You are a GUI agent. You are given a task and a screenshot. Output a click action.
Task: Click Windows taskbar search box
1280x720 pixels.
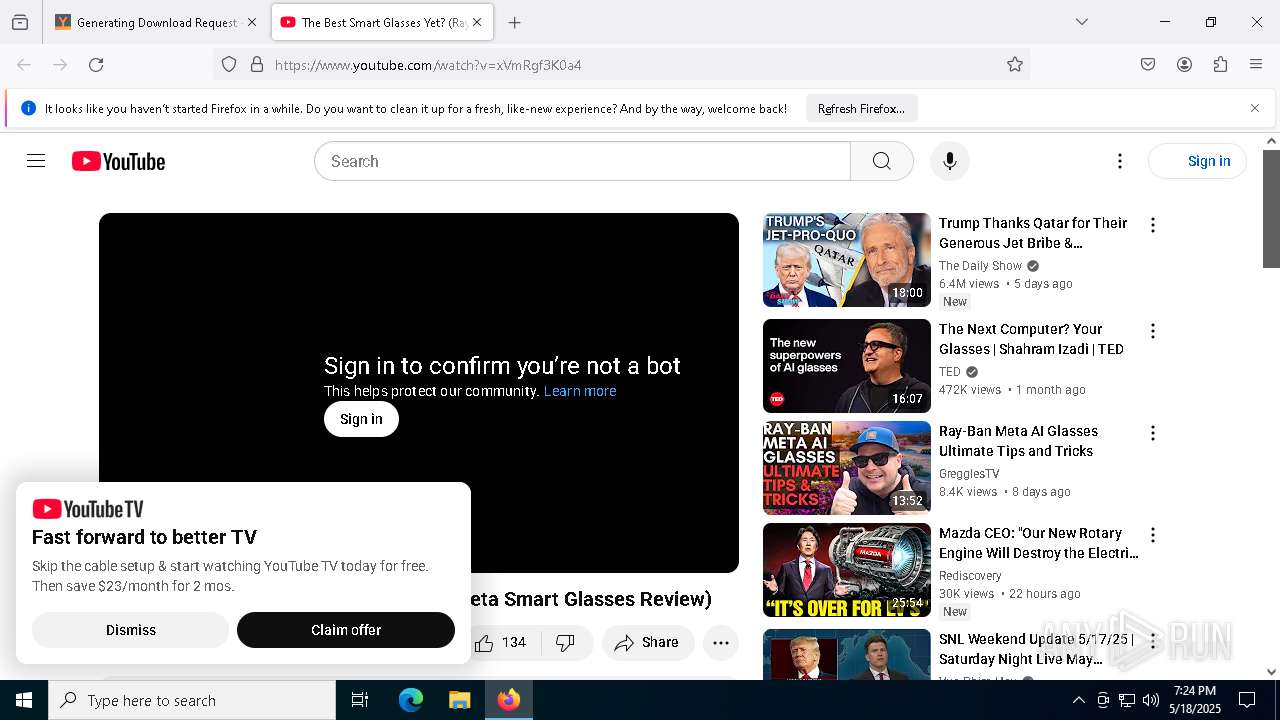coord(192,700)
